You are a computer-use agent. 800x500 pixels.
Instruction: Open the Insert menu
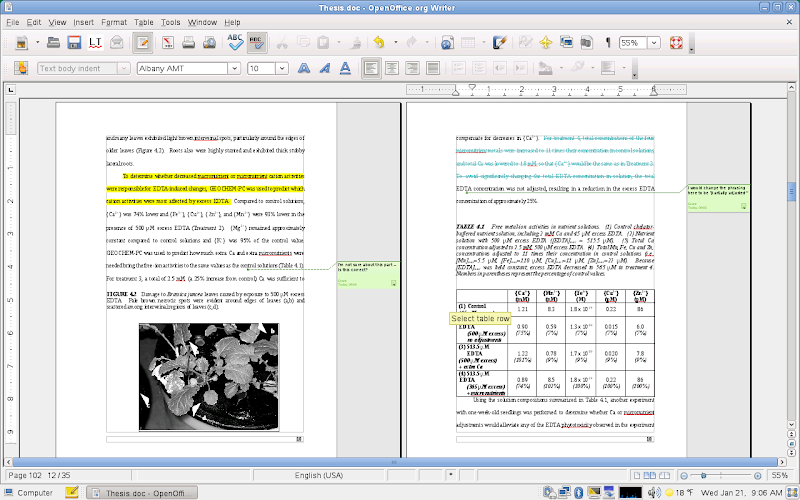coord(84,22)
